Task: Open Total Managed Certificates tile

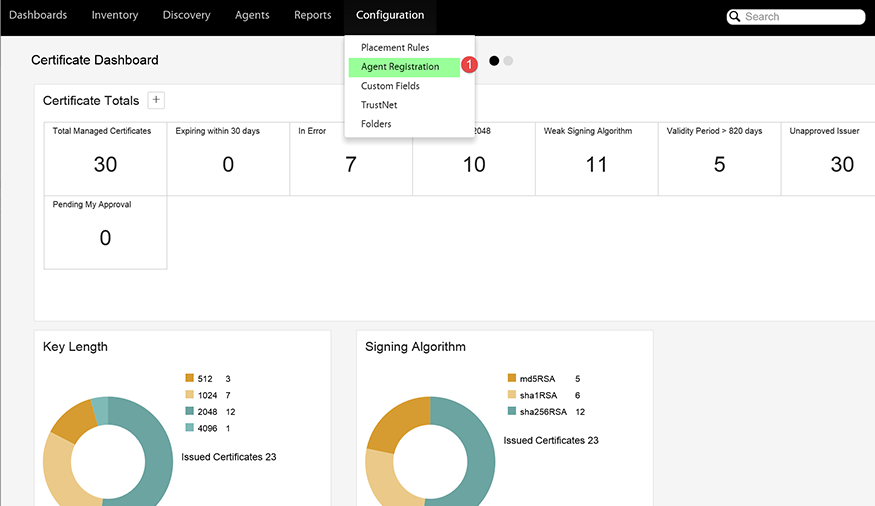Action: point(105,158)
